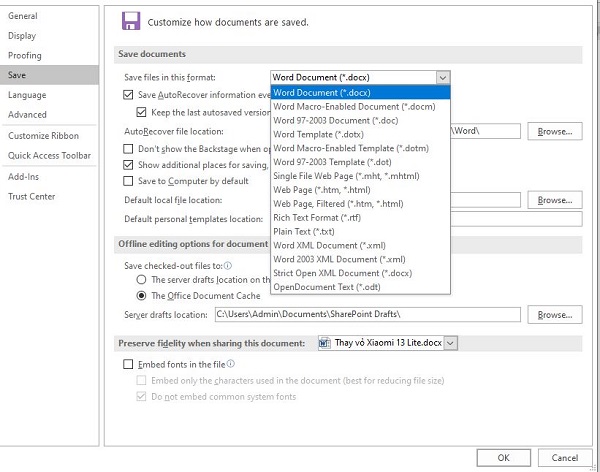Choose Word XML Document (*.xml)
600x472 pixels.
click(x=360, y=245)
